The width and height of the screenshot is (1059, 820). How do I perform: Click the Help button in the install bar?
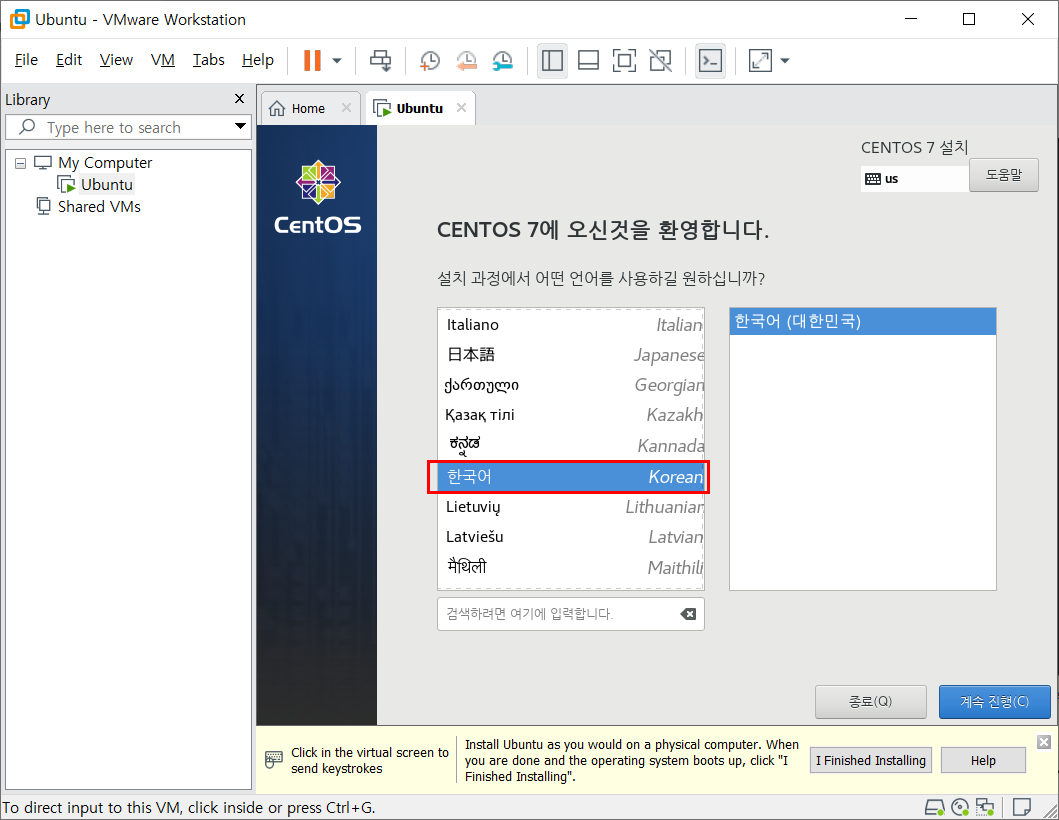[983, 761]
